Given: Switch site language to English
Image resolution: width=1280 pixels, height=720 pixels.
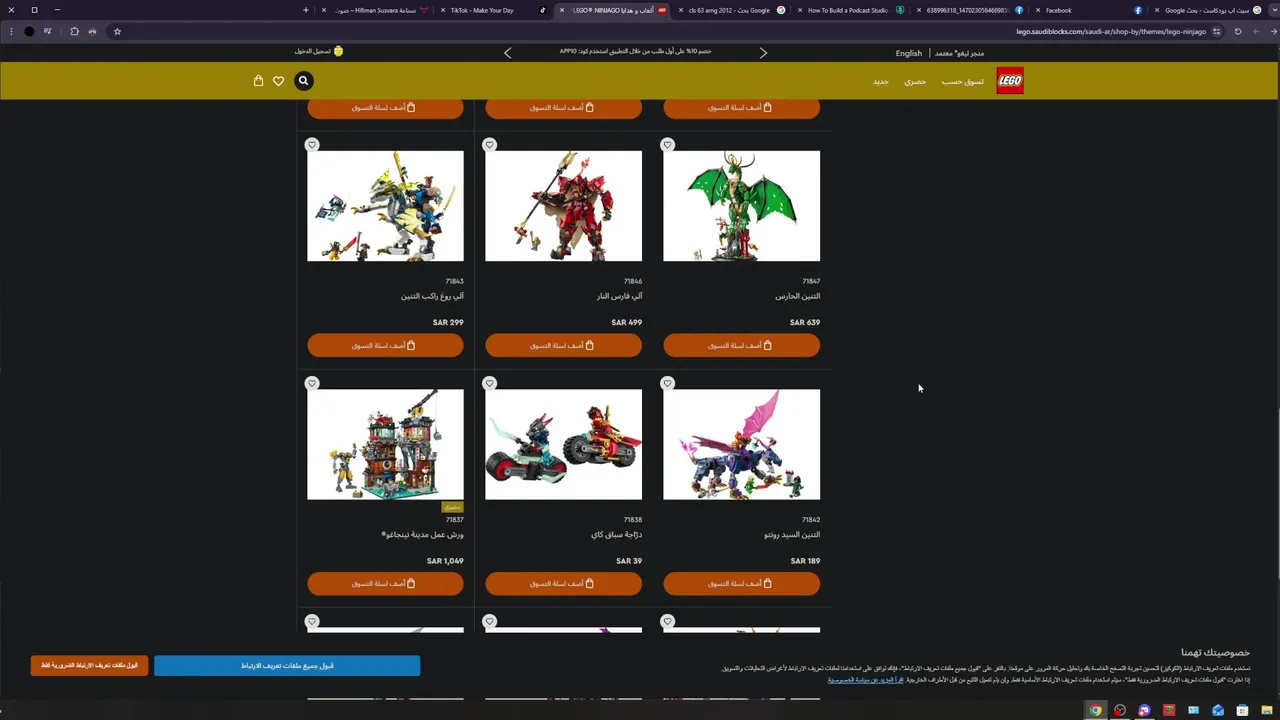Looking at the screenshot, I should coord(909,53).
